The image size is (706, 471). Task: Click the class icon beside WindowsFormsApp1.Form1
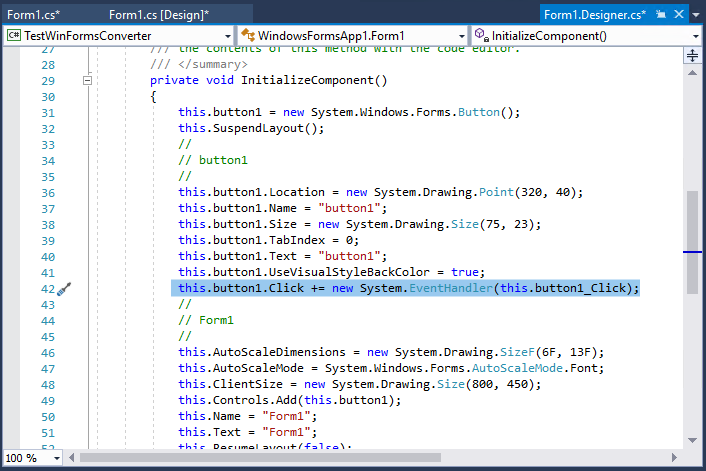(248, 35)
